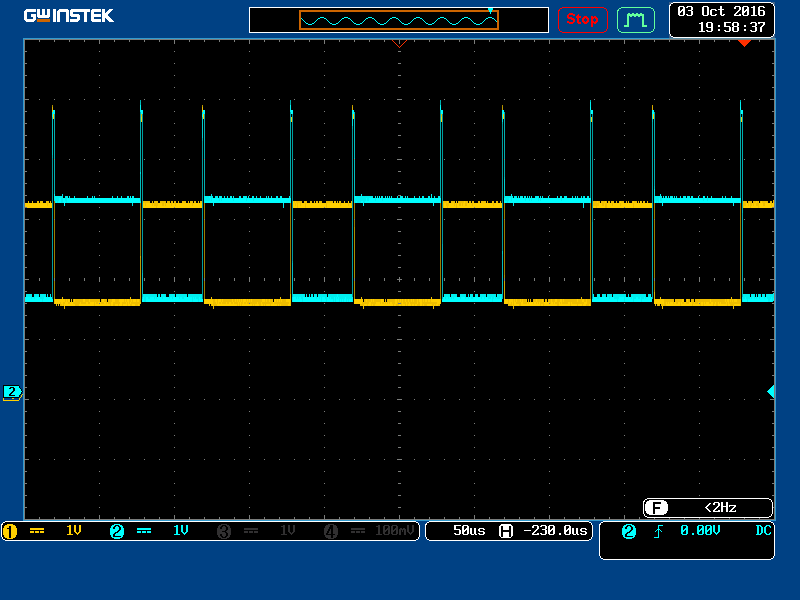Open the DC trigger coupling setting
800x600 pixels.
click(763, 531)
